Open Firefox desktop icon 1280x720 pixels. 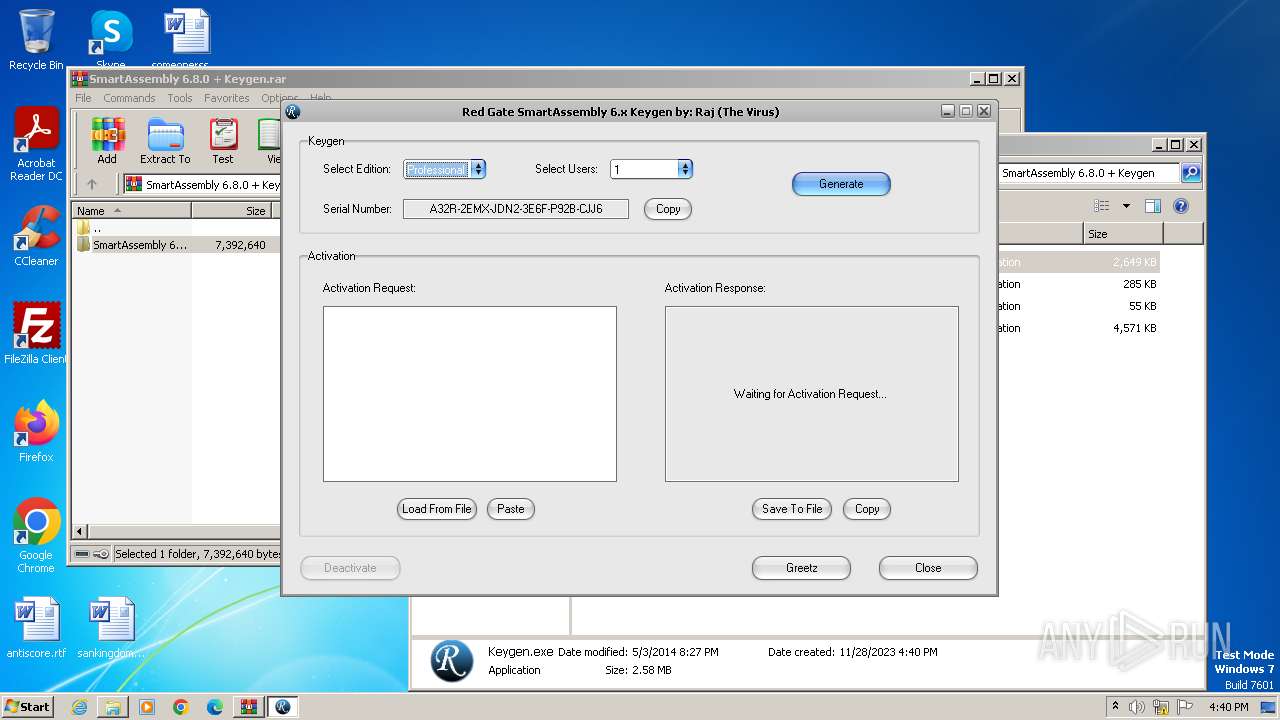(x=36, y=432)
